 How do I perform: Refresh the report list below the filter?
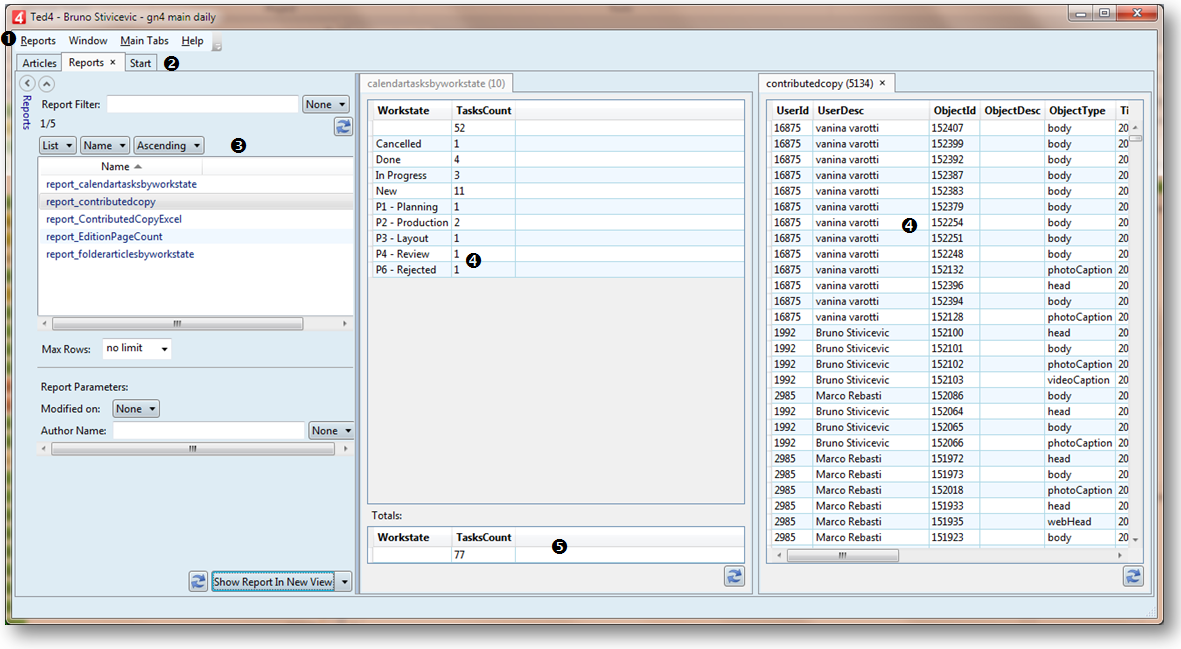tap(343, 126)
